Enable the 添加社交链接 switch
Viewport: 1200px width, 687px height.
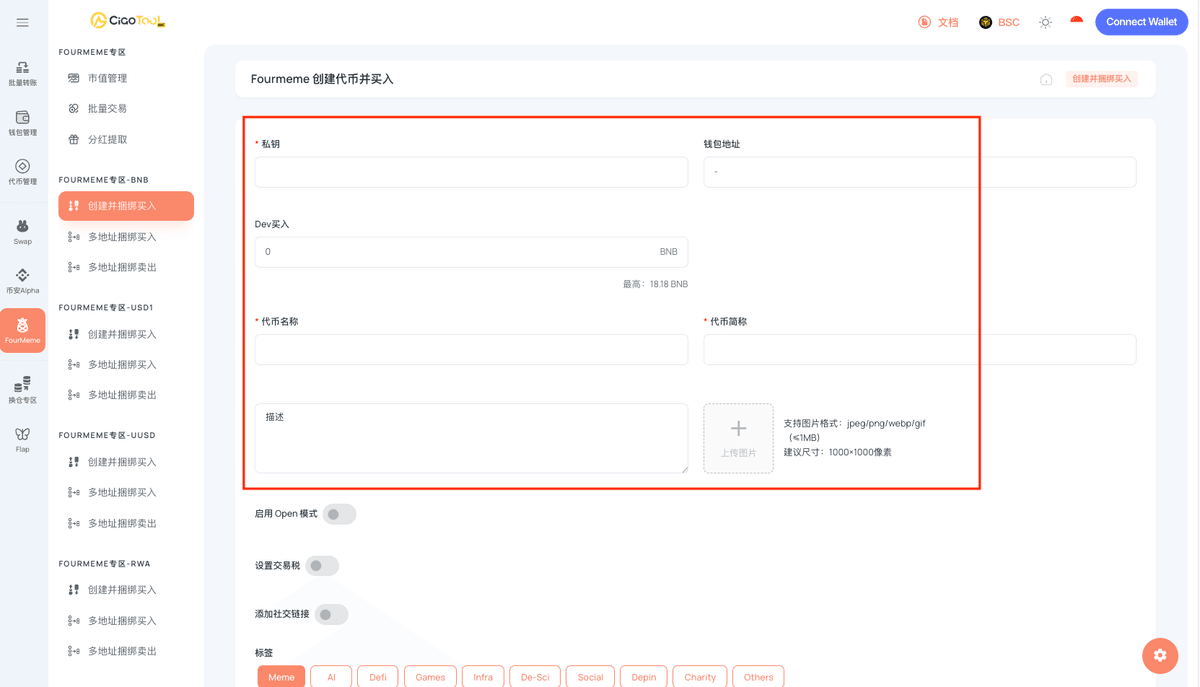[x=331, y=614]
